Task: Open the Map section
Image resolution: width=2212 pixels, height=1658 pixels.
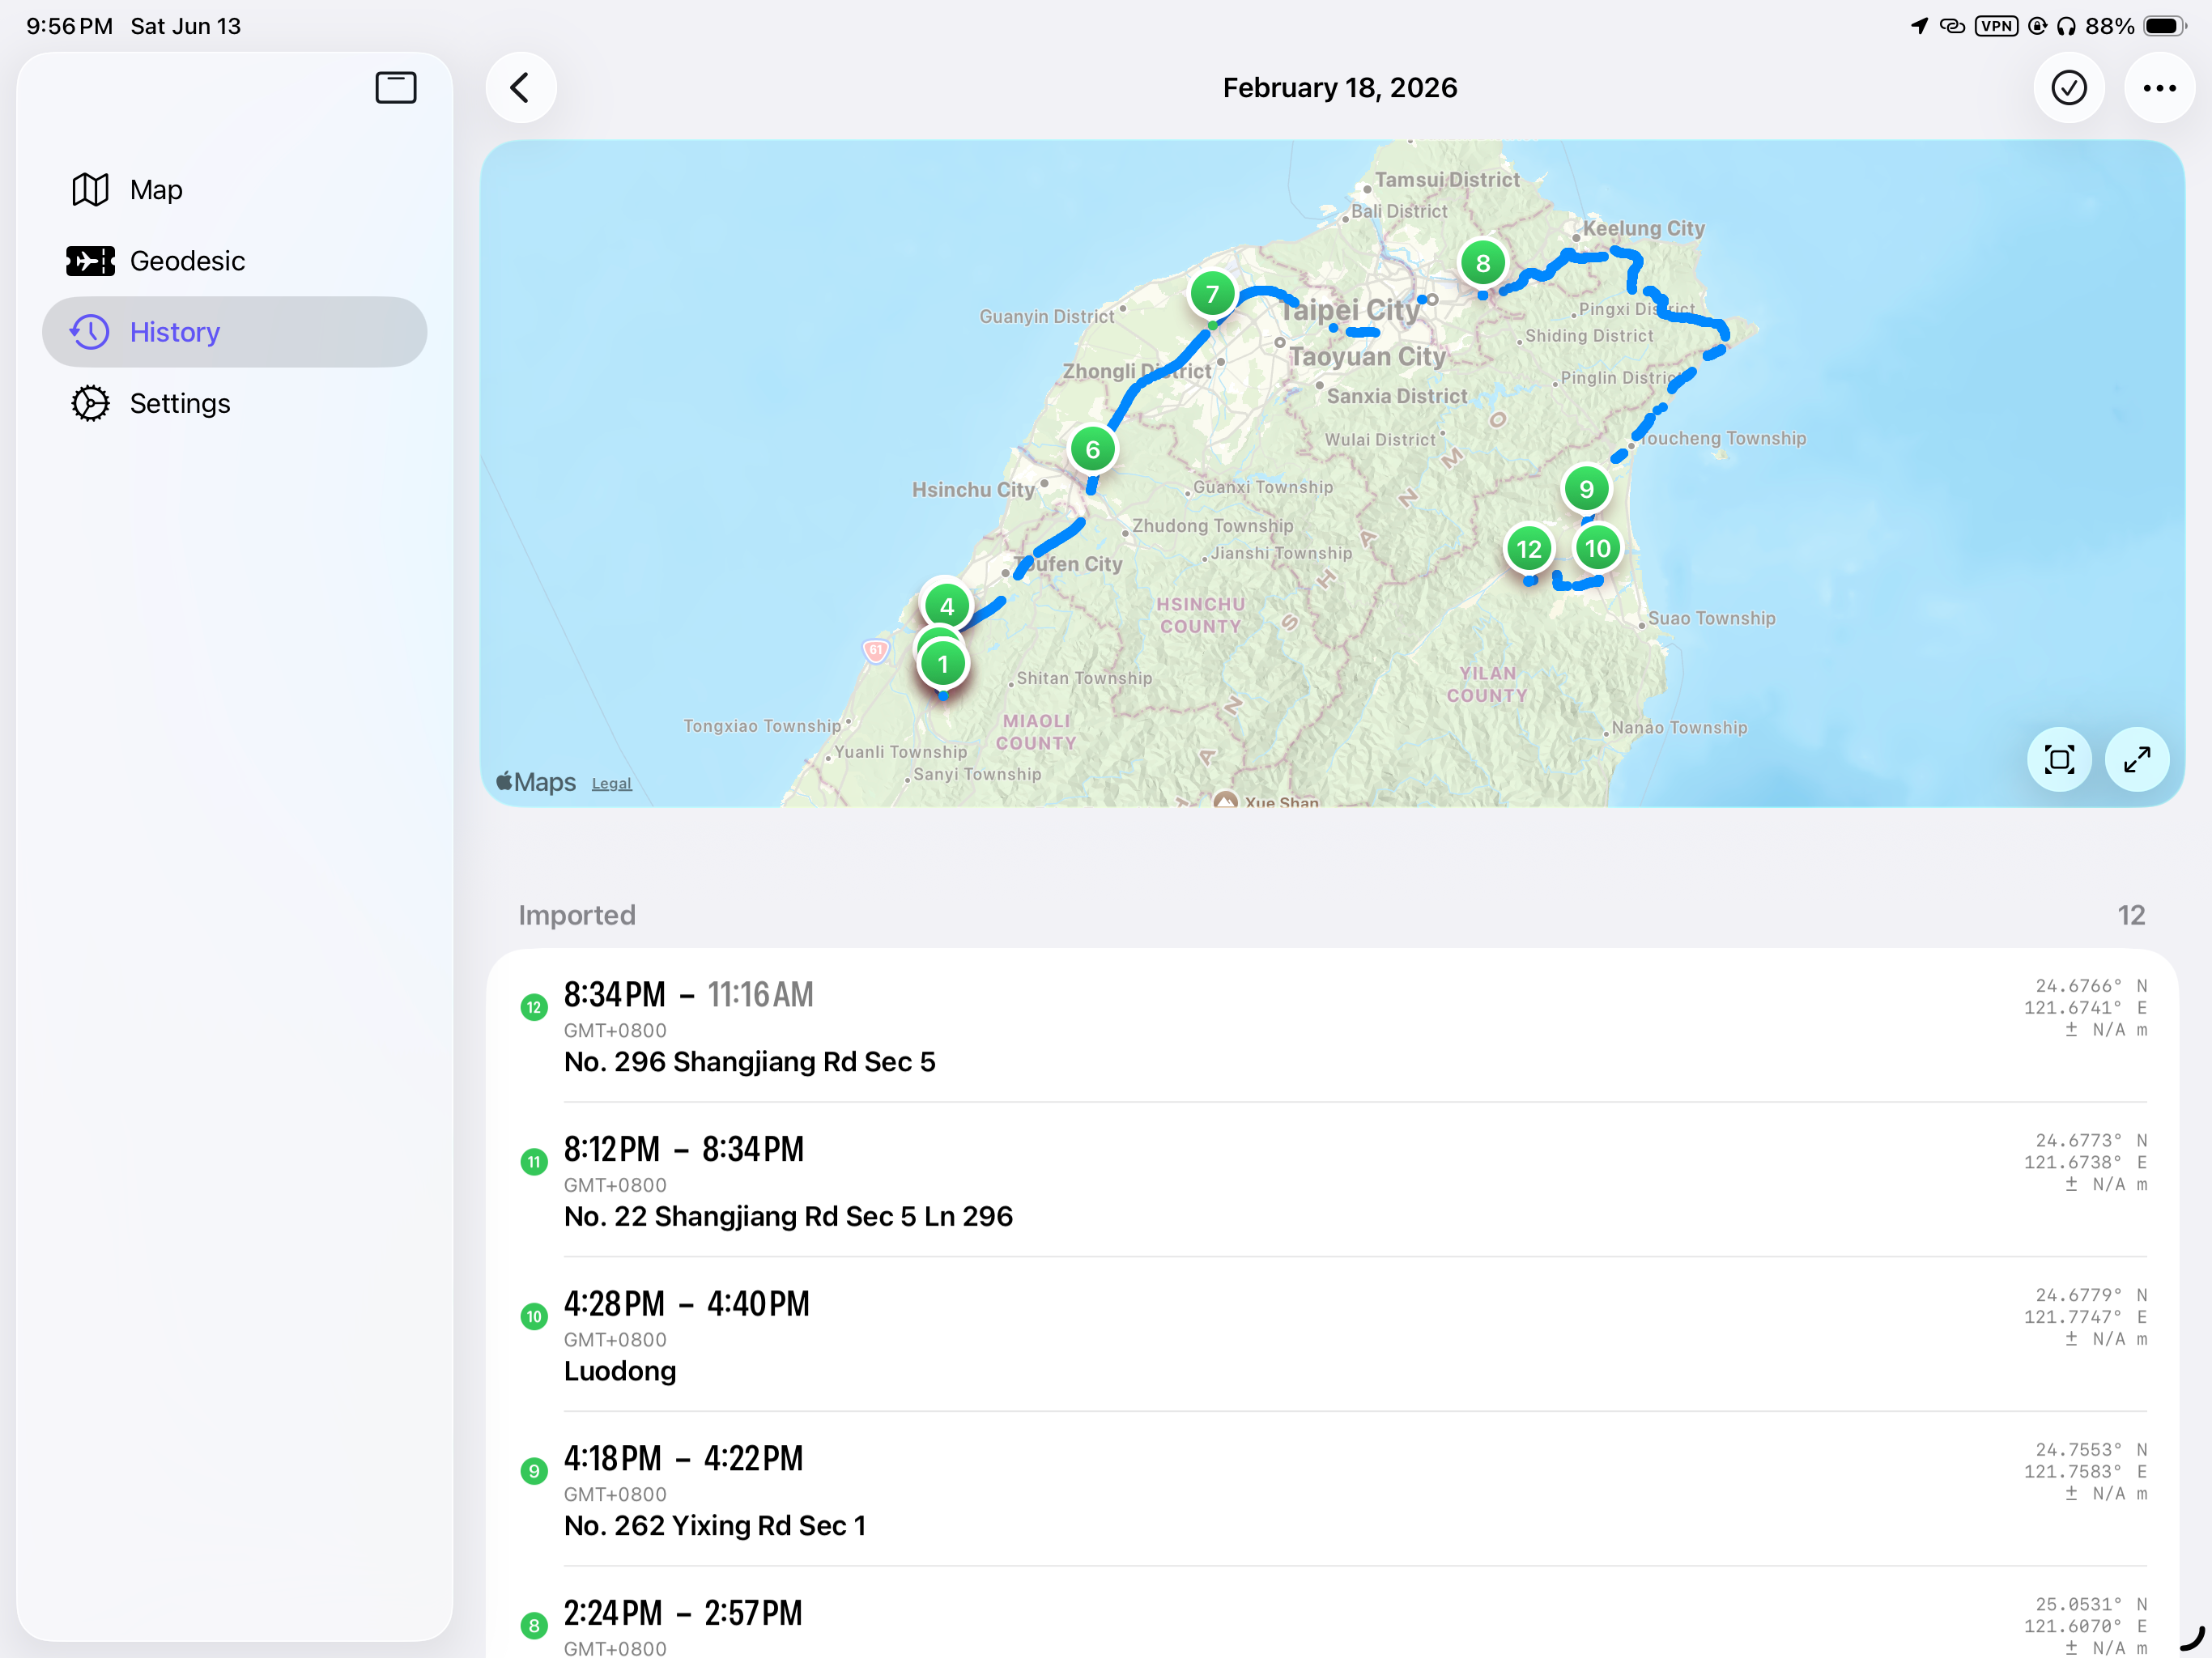Action: point(234,190)
